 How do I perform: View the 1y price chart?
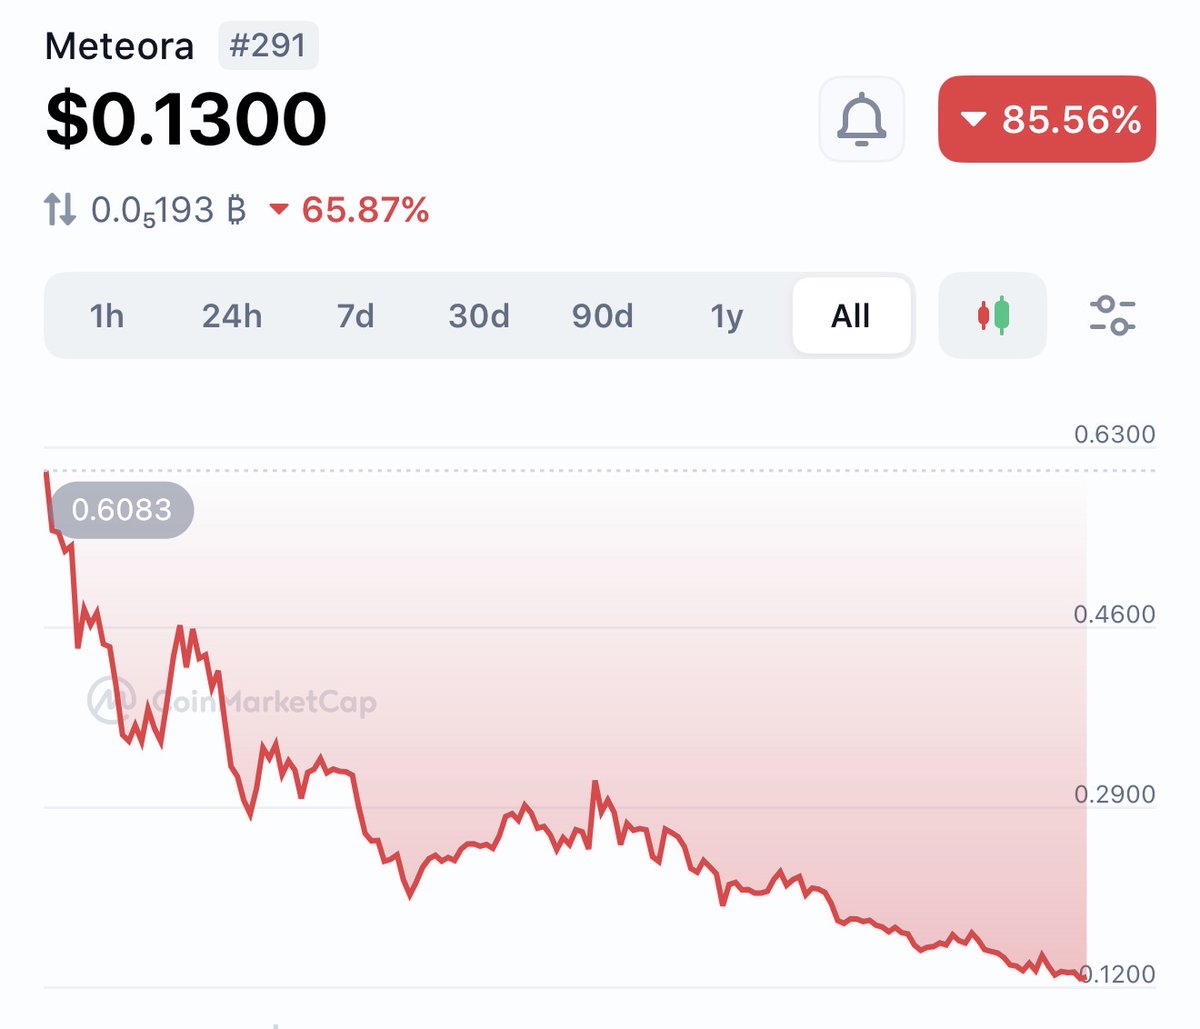coord(727,316)
